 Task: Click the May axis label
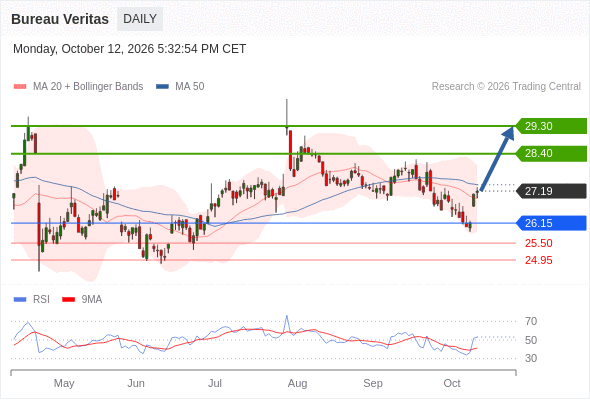click(x=64, y=383)
